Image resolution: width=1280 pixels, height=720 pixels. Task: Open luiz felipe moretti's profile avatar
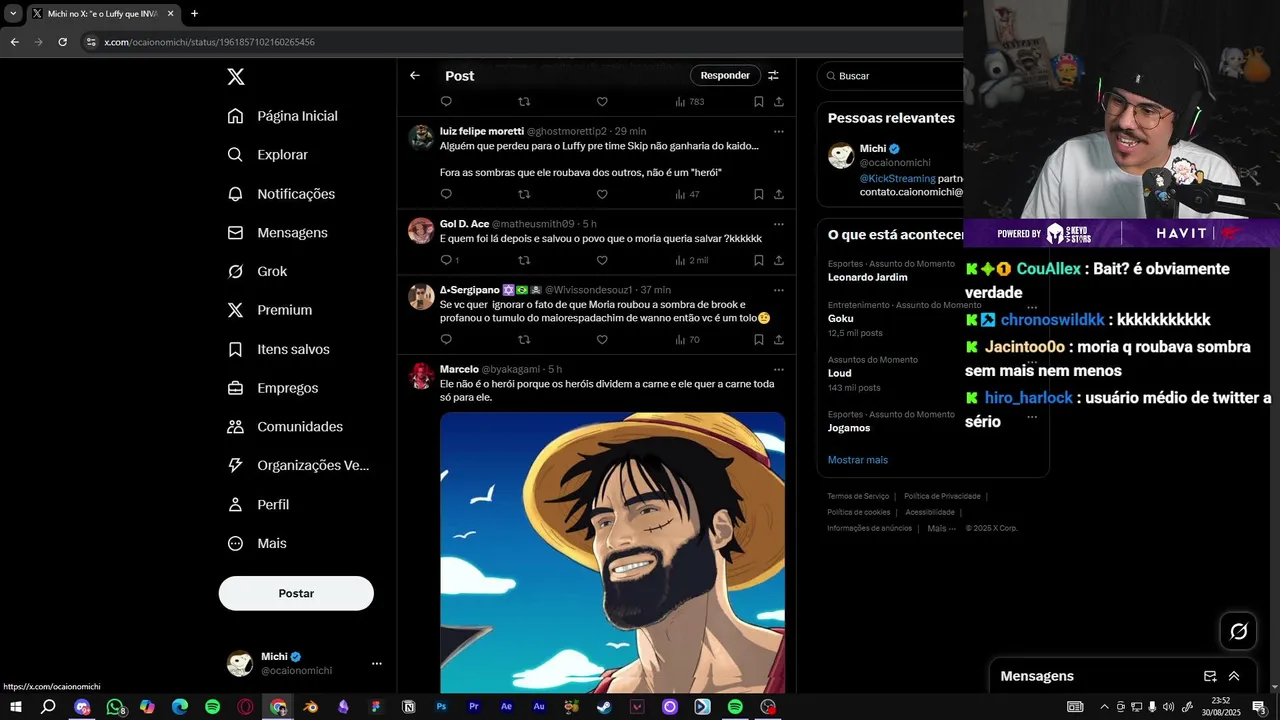(x=421, y=137)
